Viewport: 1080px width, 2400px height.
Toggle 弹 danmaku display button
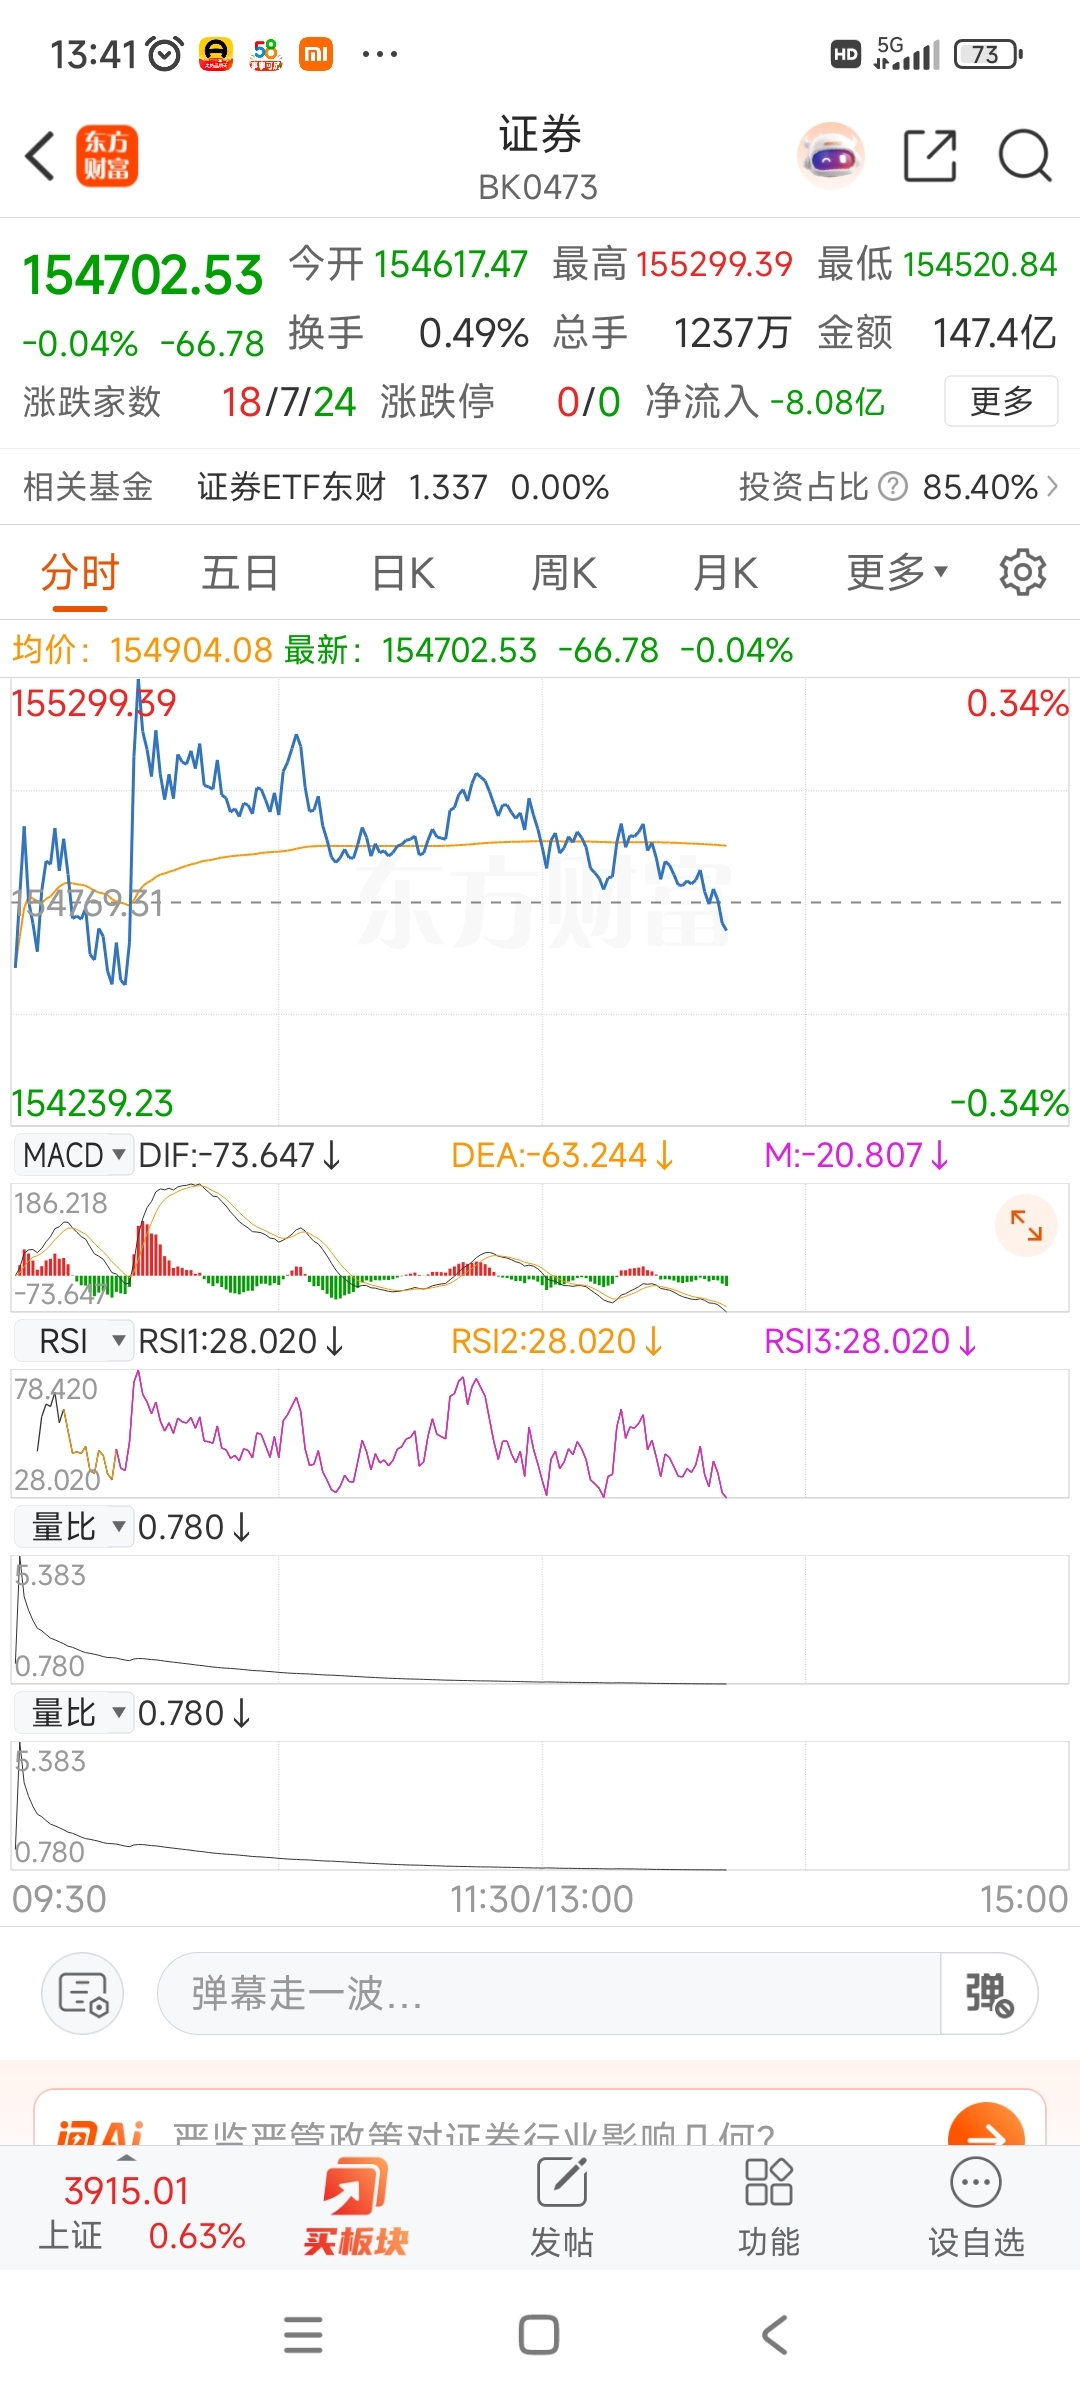pyautogui.click(x=989, y=1993)
